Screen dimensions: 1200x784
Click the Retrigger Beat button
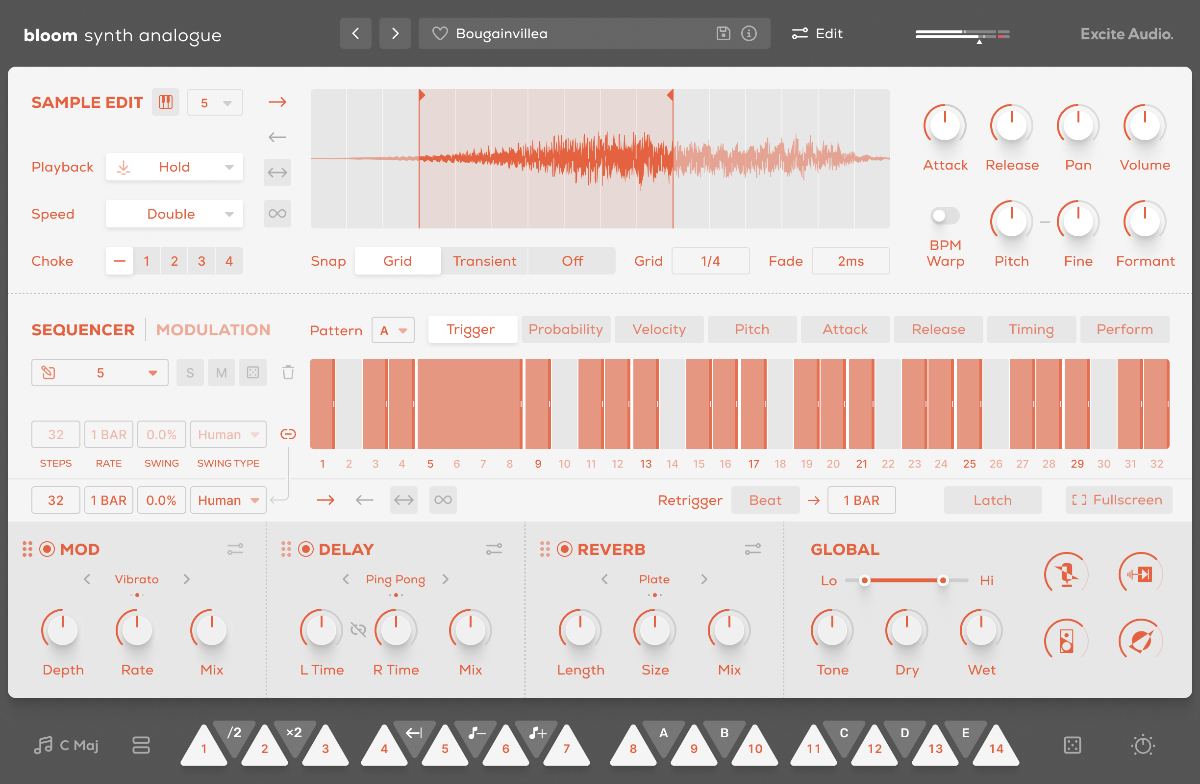click(x=766, y=500)
